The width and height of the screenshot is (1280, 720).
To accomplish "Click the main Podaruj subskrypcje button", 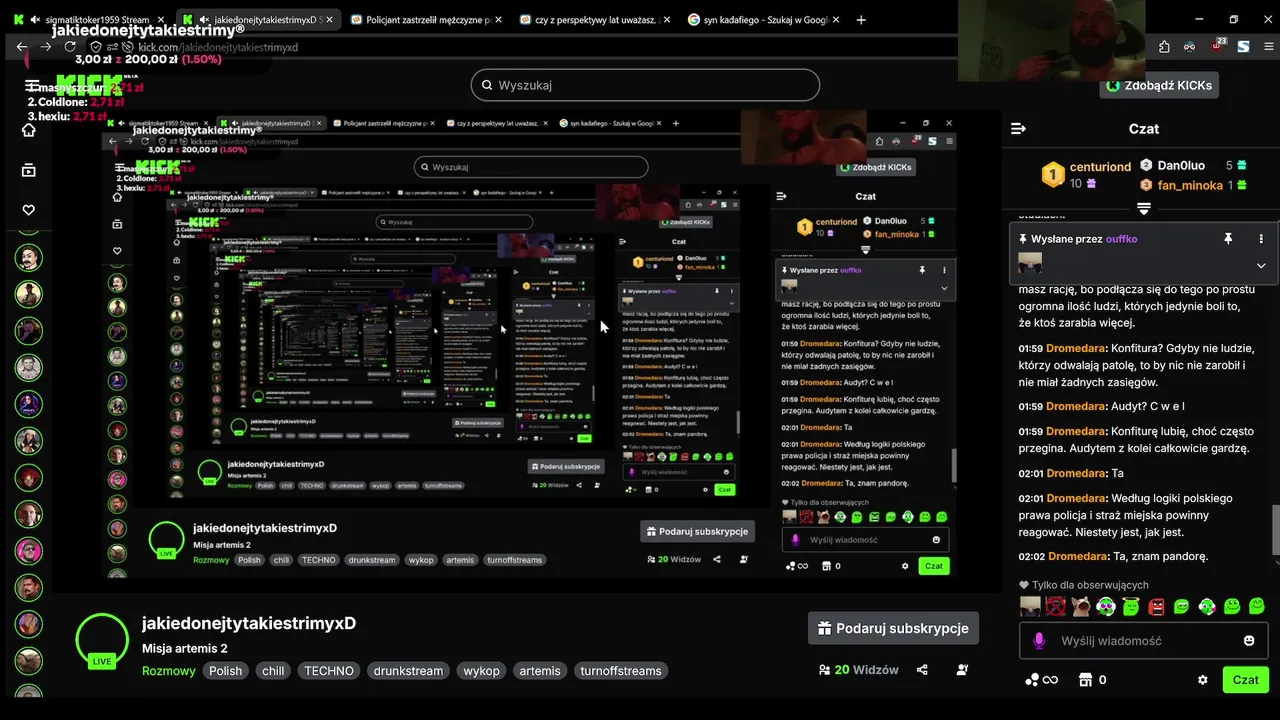I will [x=893, y=628].
